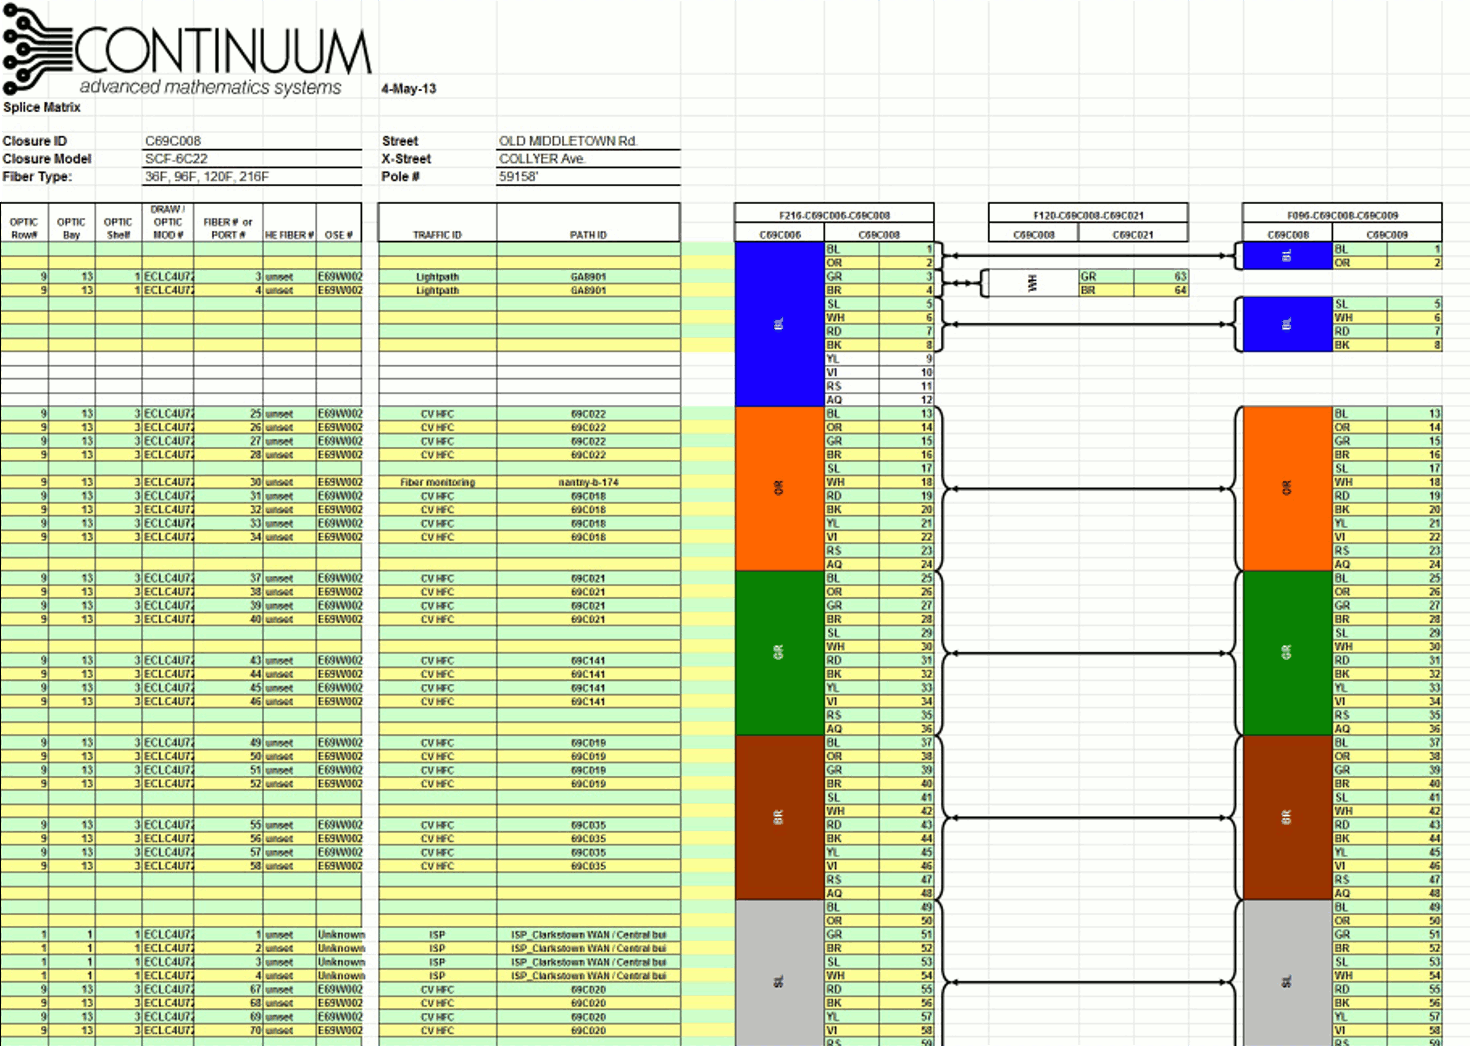Click the Continuum circuit-board logo
The width and height of the screenshot is (1470, 1046).
coord(35,45)
